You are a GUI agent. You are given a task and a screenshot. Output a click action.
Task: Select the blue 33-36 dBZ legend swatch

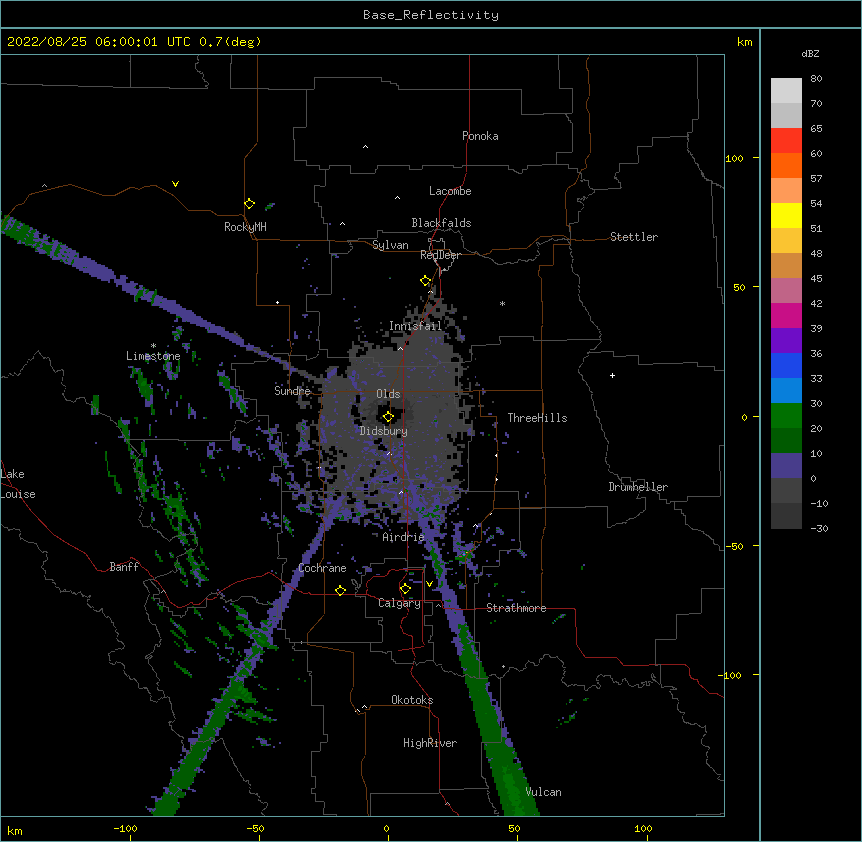786,365
